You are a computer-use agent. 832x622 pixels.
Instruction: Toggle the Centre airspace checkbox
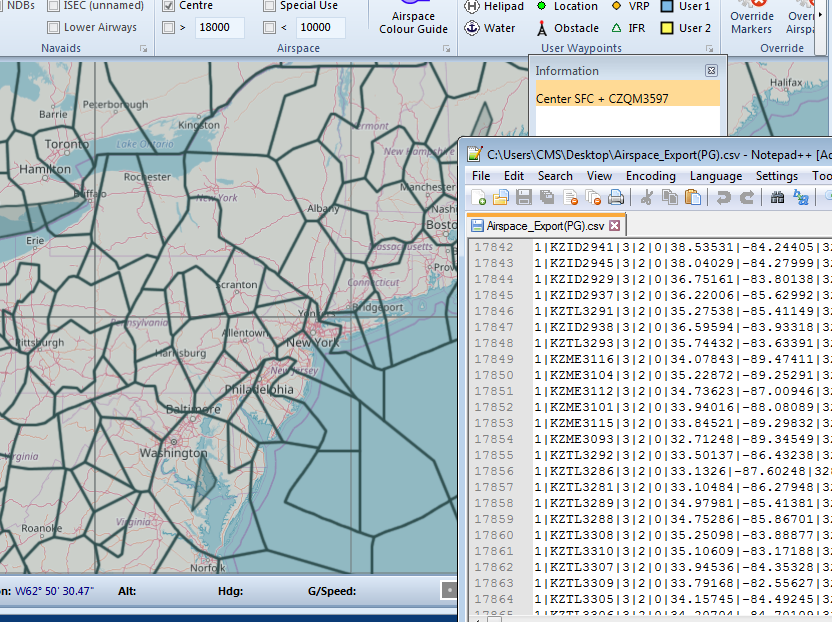click(x=169, y=6)
